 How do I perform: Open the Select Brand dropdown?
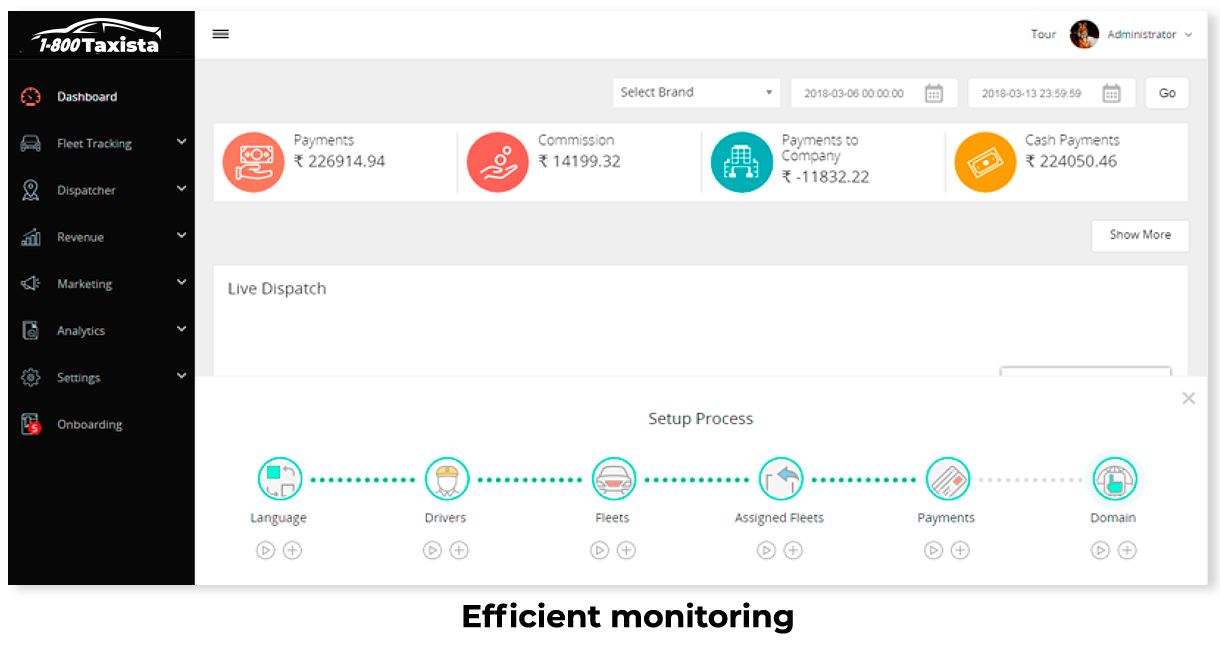click(x=697, y=92)
